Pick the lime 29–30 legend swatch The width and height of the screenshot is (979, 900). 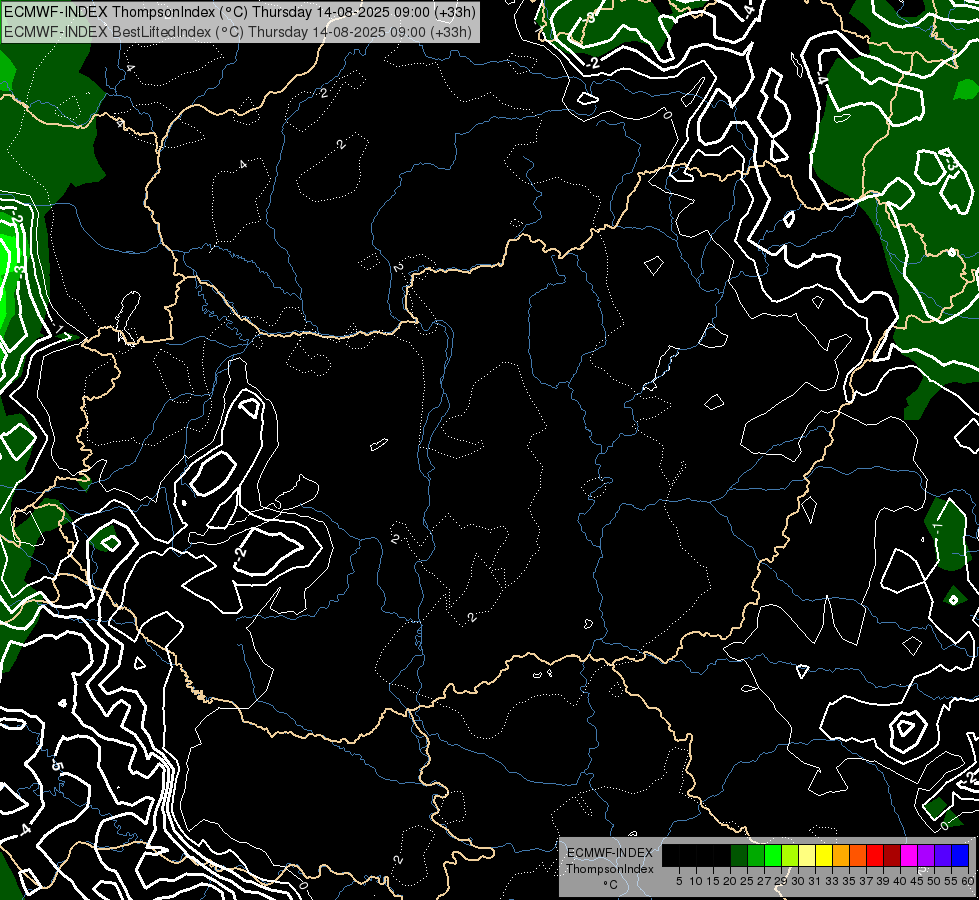[790, 856]
